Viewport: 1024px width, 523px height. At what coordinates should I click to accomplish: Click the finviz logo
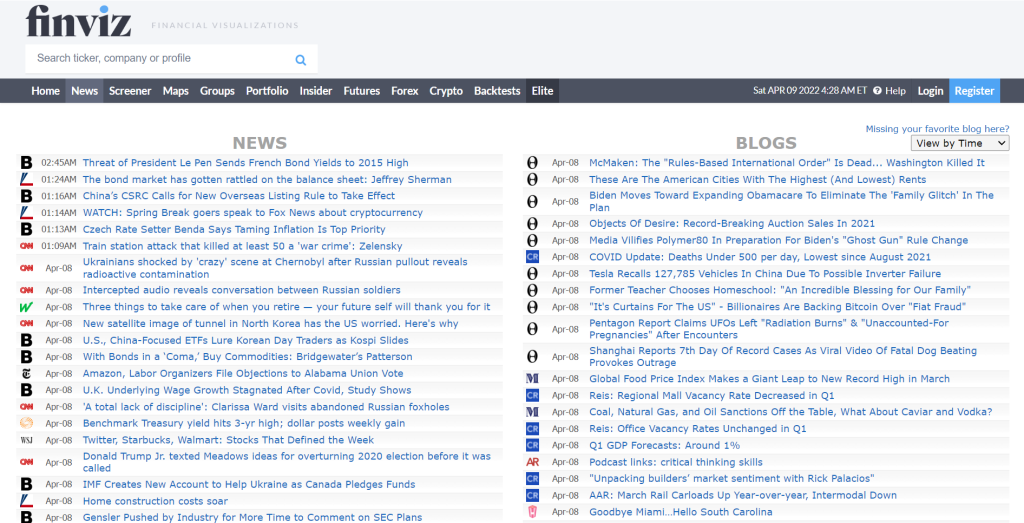[x=78, y=22]
